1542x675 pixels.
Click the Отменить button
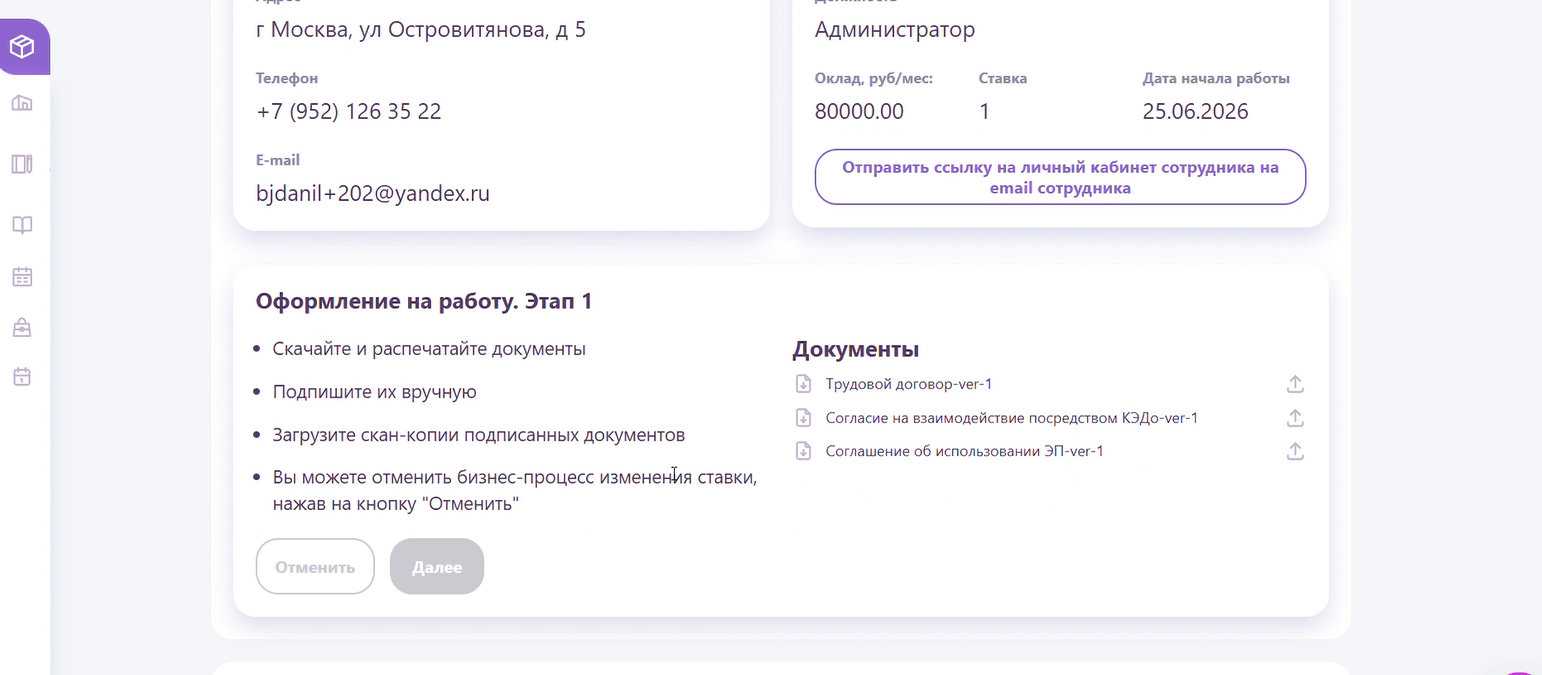pyautogui.click(x=315, y=567)
